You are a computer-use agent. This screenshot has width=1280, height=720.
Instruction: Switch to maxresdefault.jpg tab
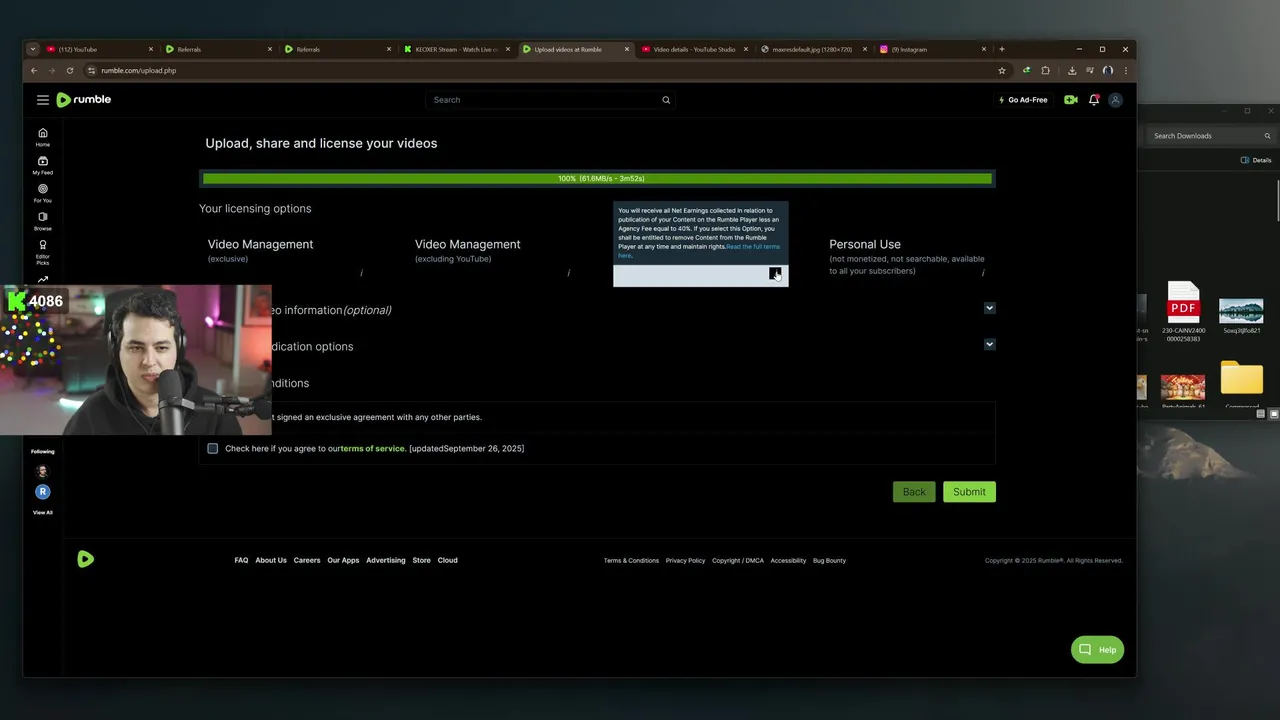pos(813,49)
